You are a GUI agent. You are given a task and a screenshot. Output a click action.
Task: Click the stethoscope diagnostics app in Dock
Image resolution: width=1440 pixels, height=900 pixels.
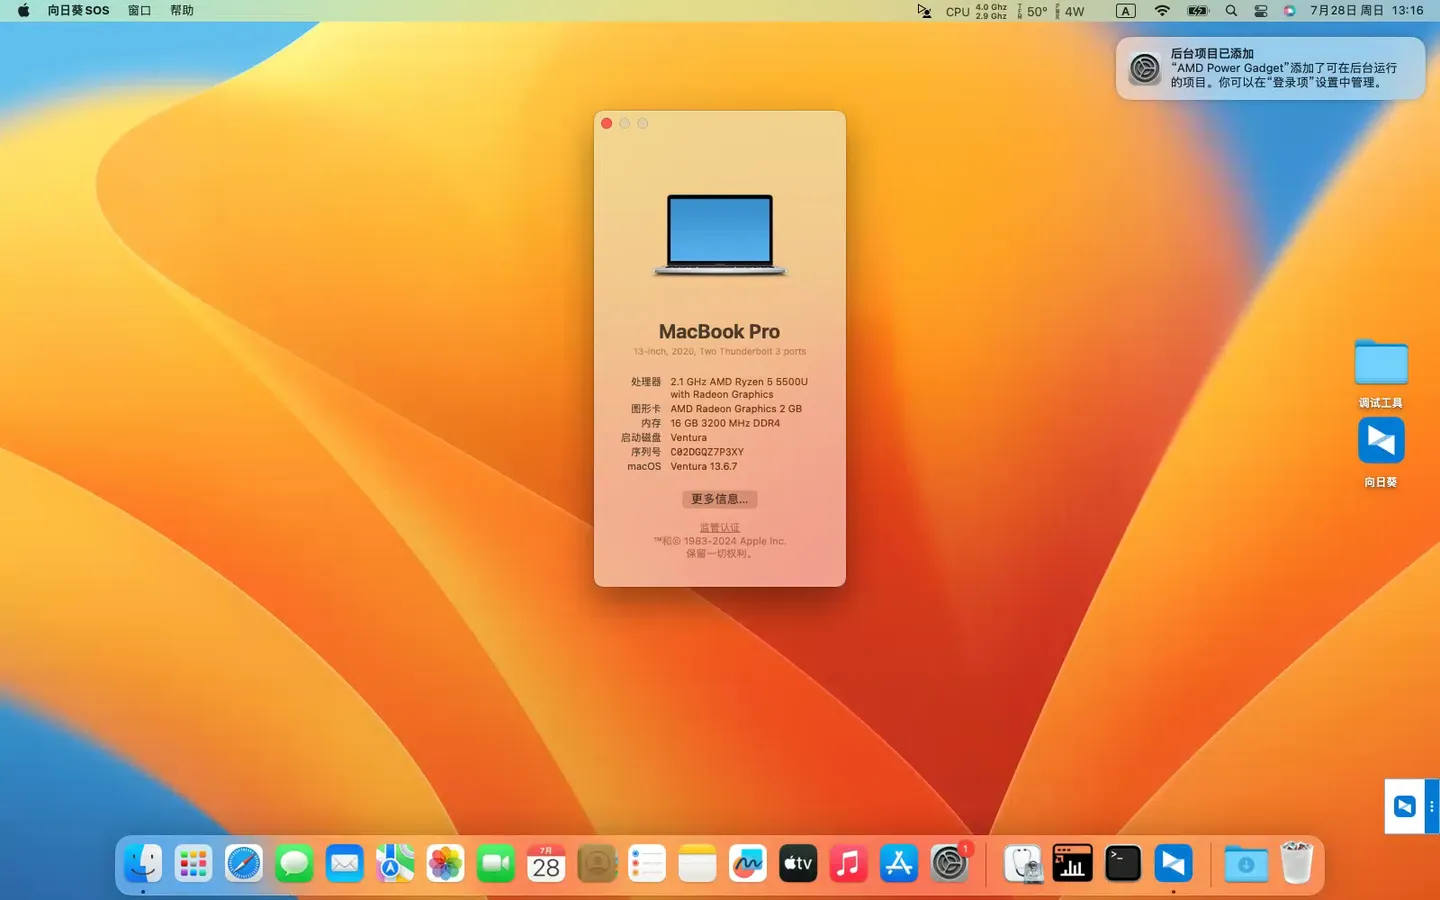coord(1022,863)
